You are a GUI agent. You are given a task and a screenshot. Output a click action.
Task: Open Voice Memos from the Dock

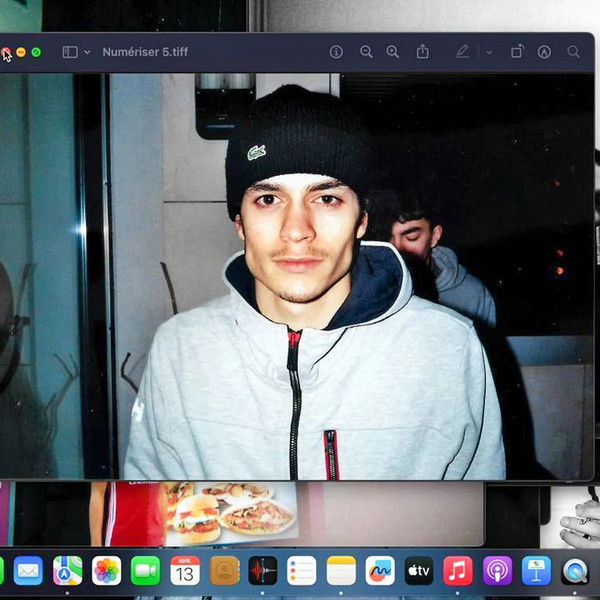263,570
